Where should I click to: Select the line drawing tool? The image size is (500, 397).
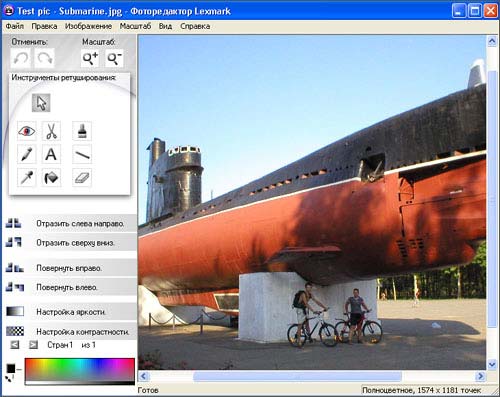[x=82, y=154]
